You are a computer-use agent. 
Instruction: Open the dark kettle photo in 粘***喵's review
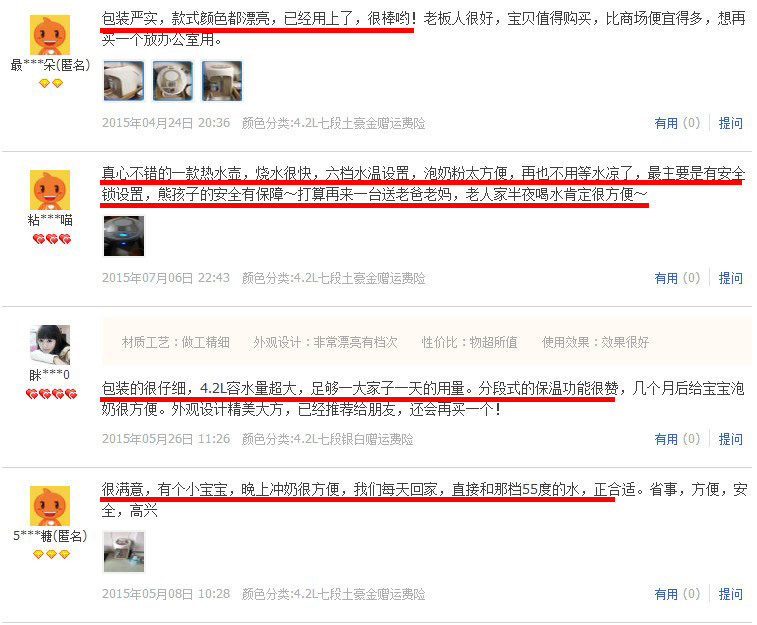(x=124, y=236)
